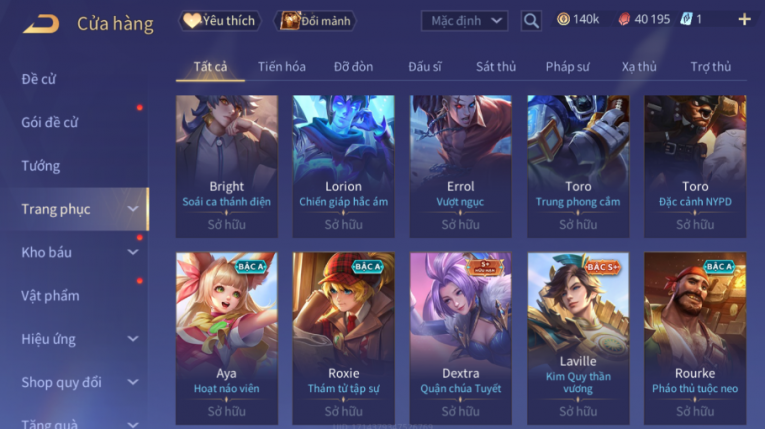Collapse the Trang phục sidebar chevron
765x429 pixels.
coord(133,209)
